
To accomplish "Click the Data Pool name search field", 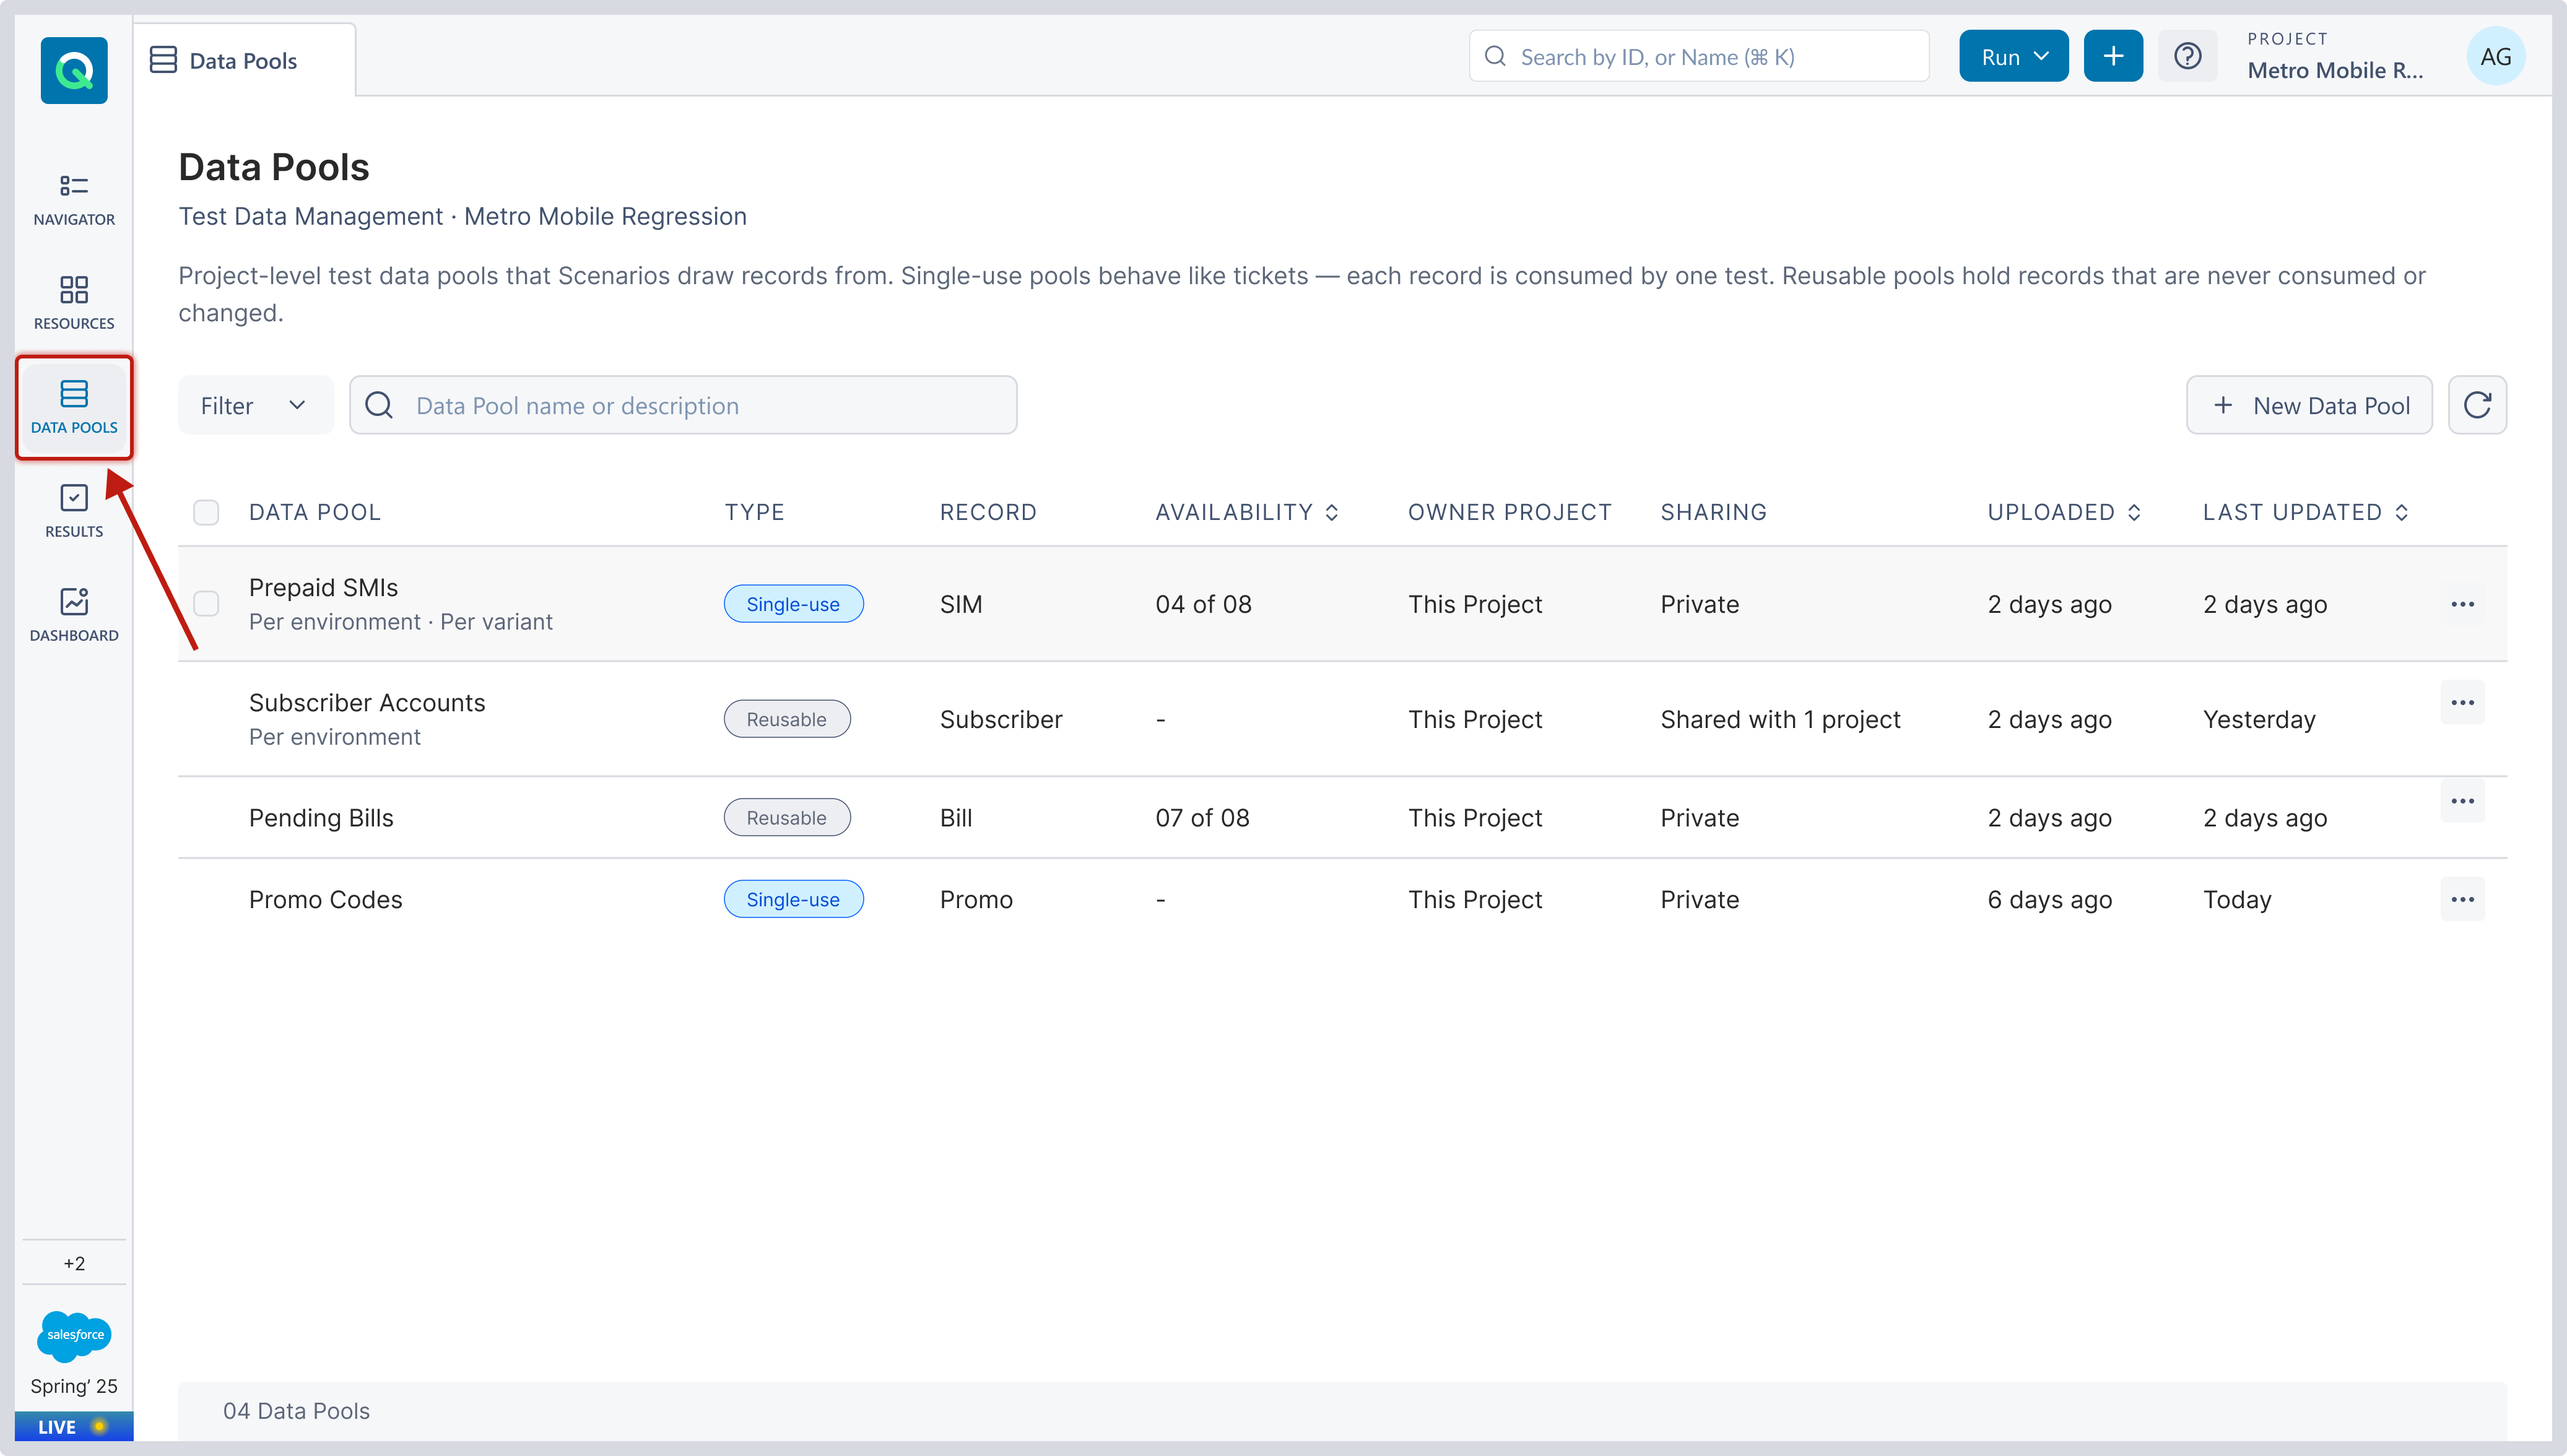I will [683, 405].
